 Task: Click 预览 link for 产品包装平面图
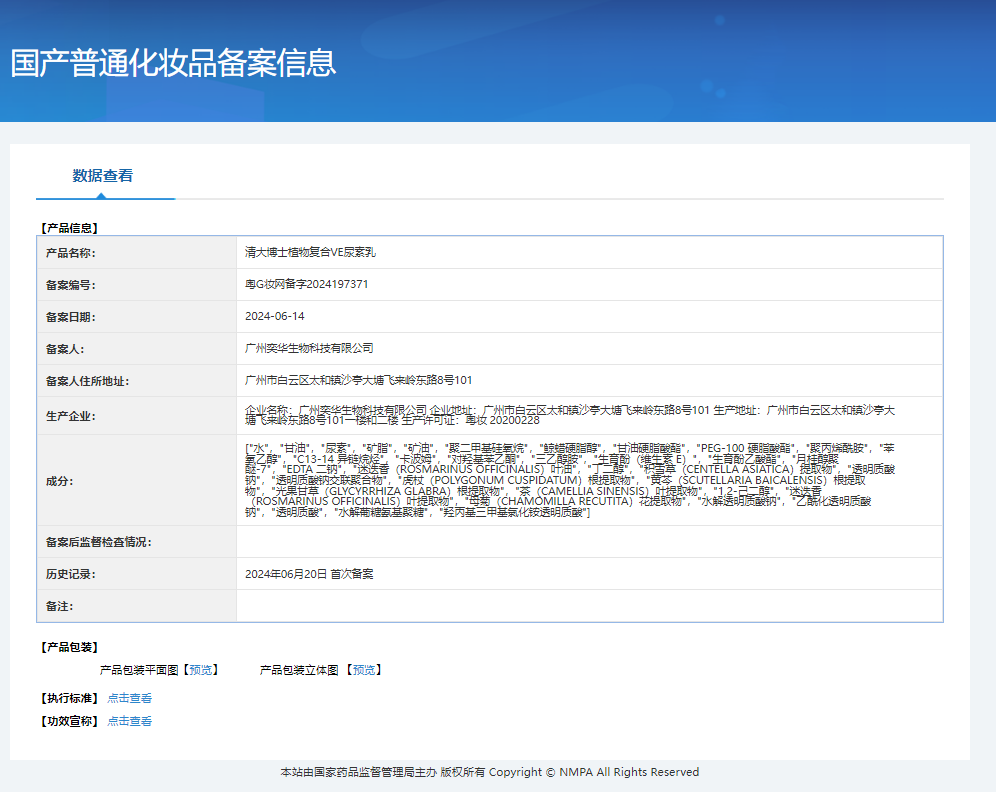[201, 670]
